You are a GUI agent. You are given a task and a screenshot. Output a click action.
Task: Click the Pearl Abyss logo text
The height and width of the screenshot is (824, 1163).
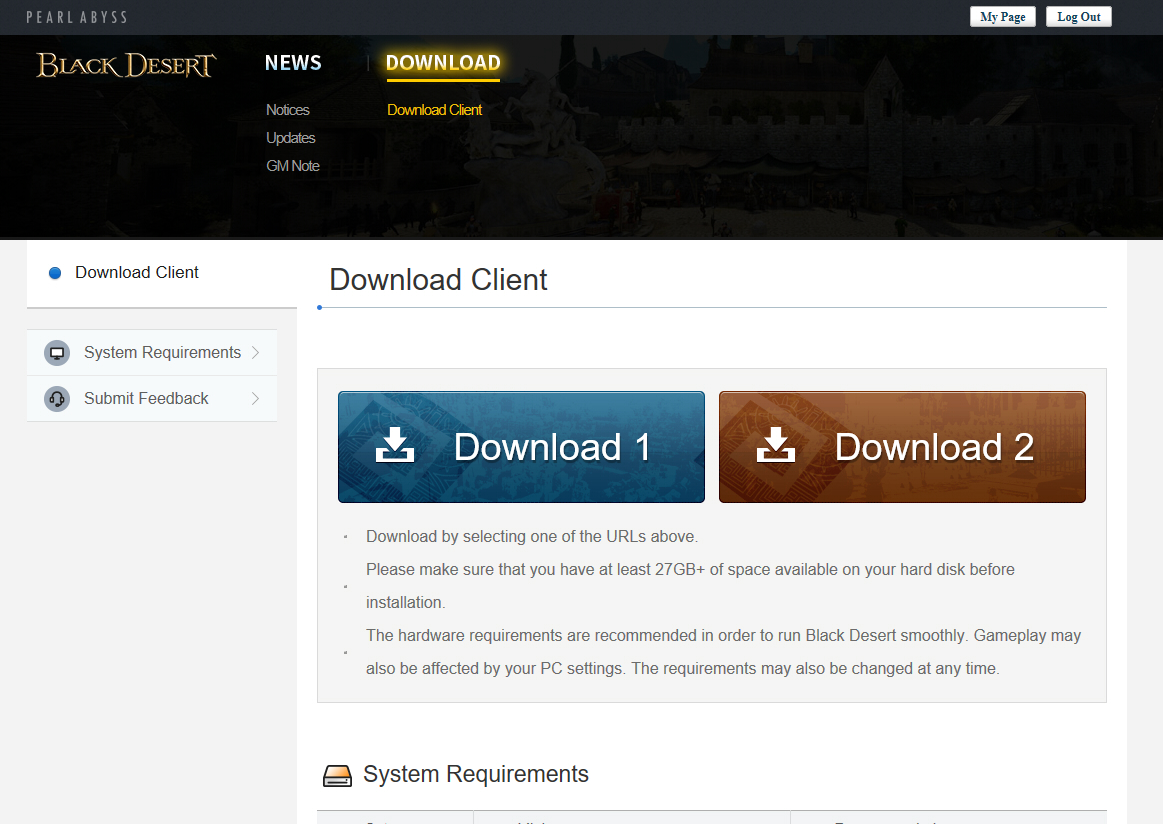point(77,17)
